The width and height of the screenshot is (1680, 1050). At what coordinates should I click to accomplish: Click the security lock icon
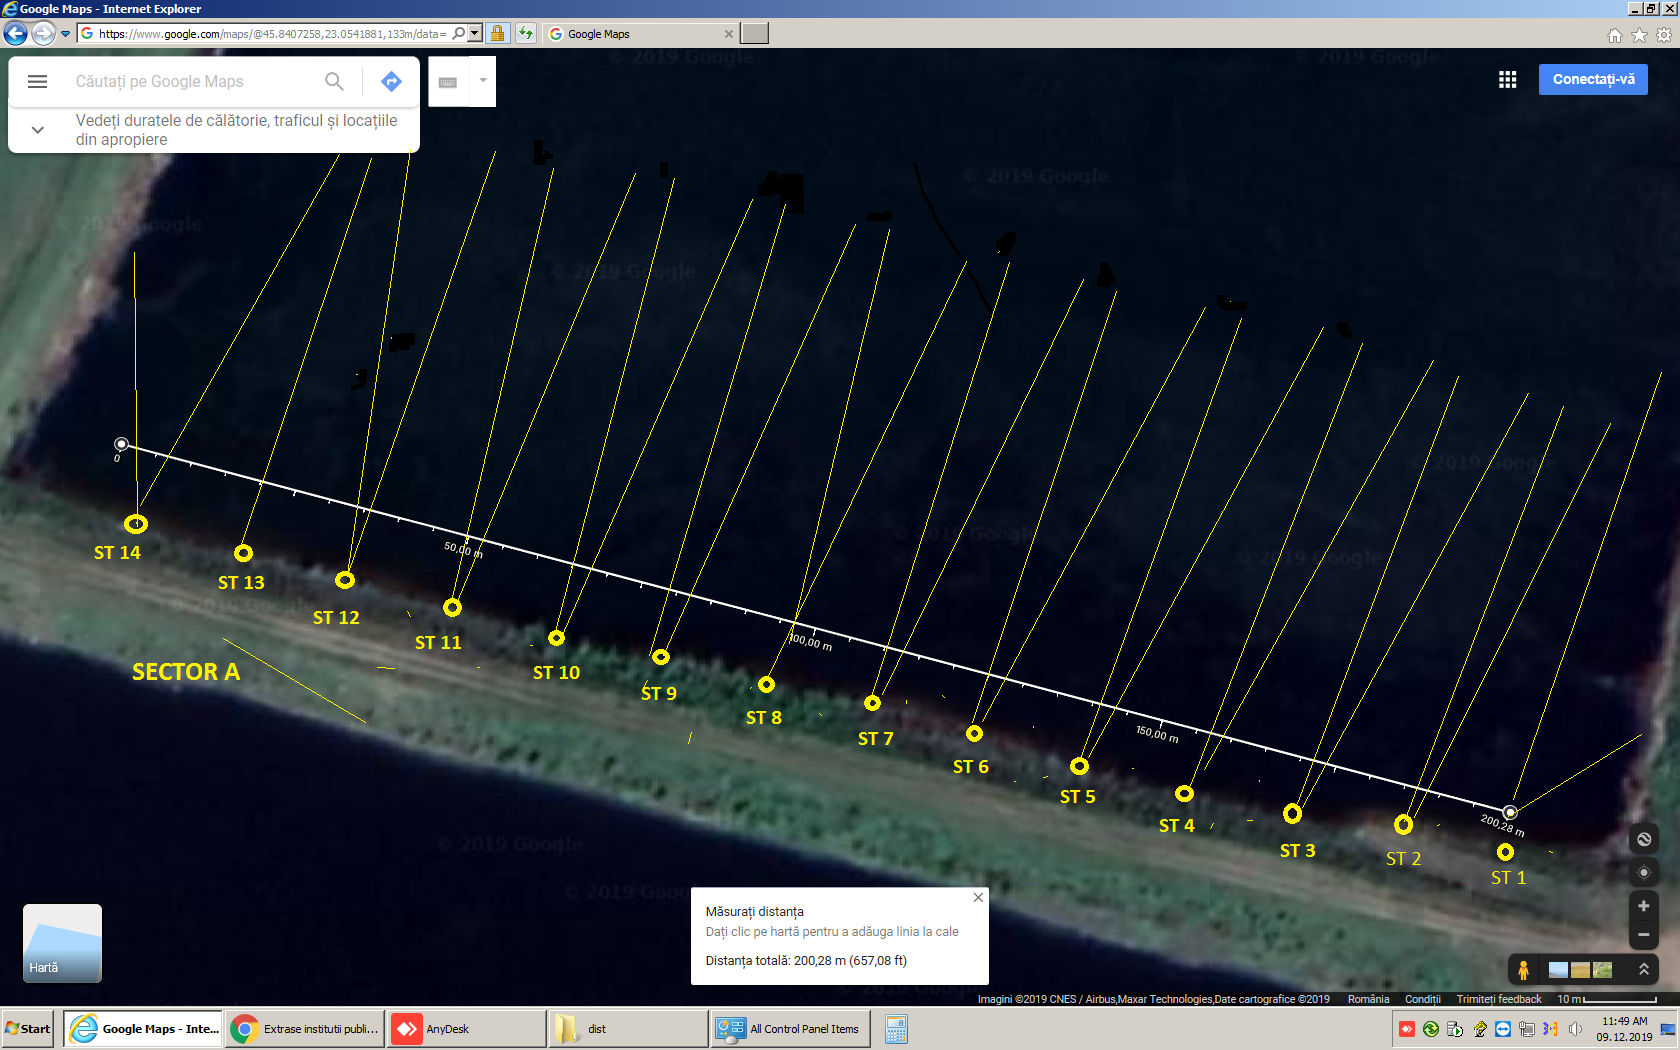tap(497, 33)
